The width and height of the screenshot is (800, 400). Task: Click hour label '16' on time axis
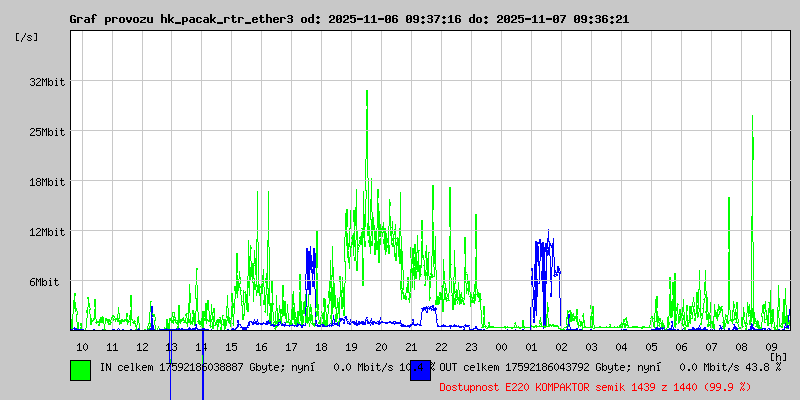tap(262, 347)
